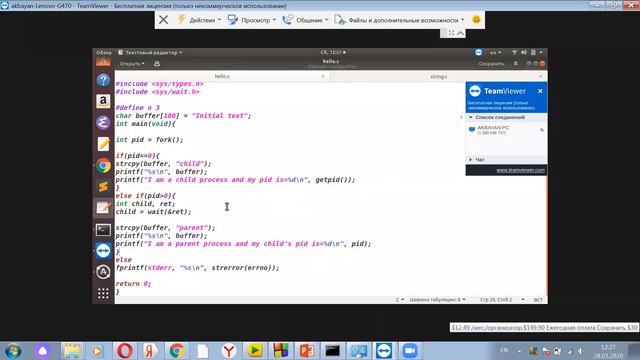The width and height of the screenshot is (640, 360).
Task: Click the volume icon in Ubuntu top bar
Action: pyautogui.click(x=524, y=53)
